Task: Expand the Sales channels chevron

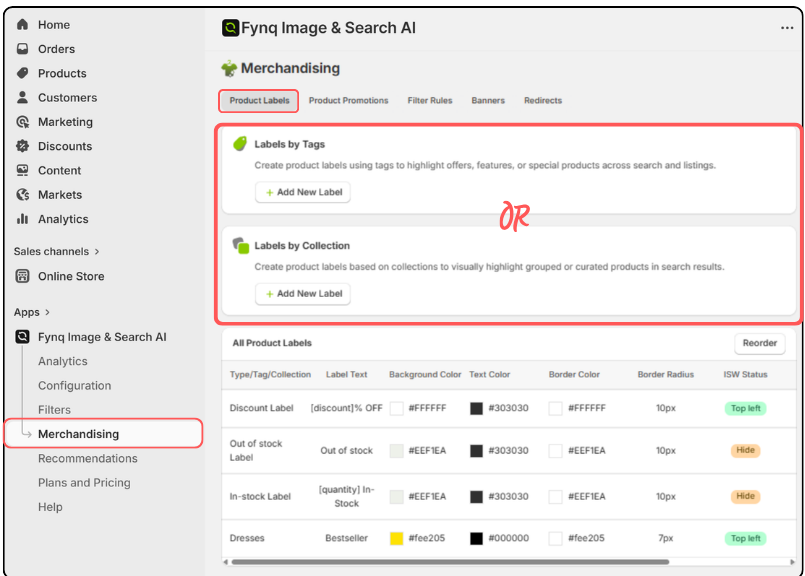Action: point(97,252)
